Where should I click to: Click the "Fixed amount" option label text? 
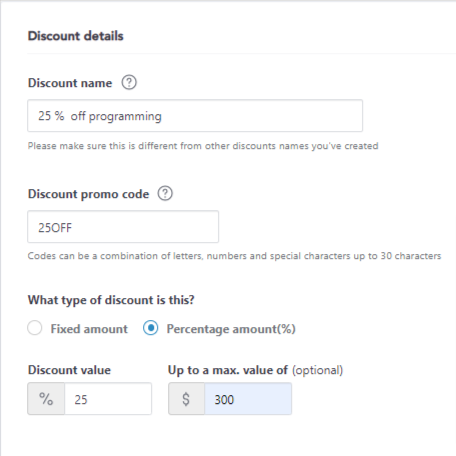[89, 329]
